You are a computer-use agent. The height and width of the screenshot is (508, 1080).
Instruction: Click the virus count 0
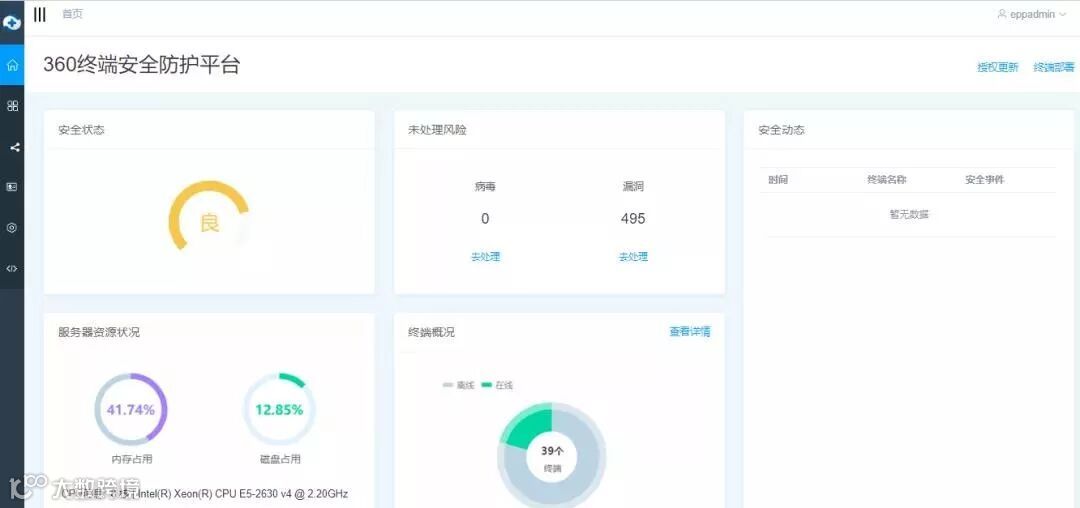[x=486, y=219]
